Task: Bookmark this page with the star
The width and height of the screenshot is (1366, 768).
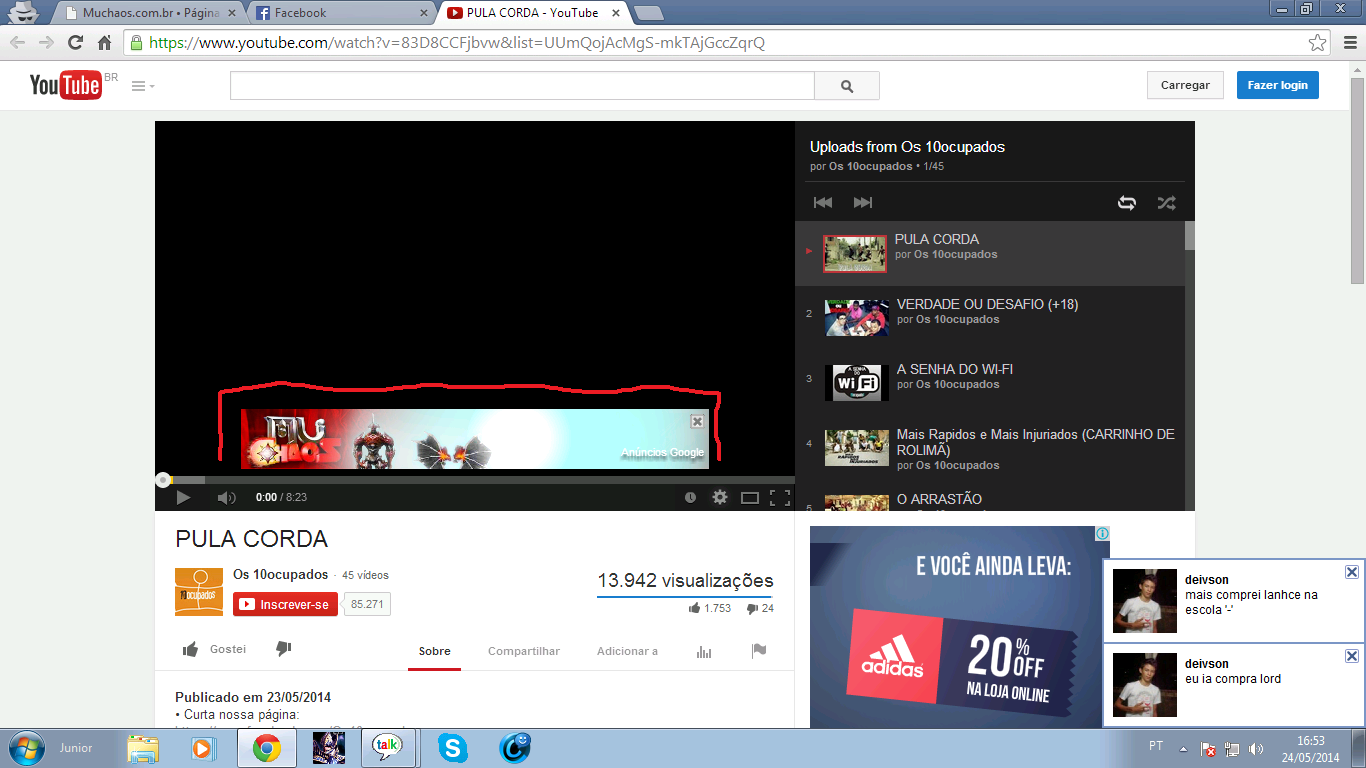Action: (x=1318, y=43)
